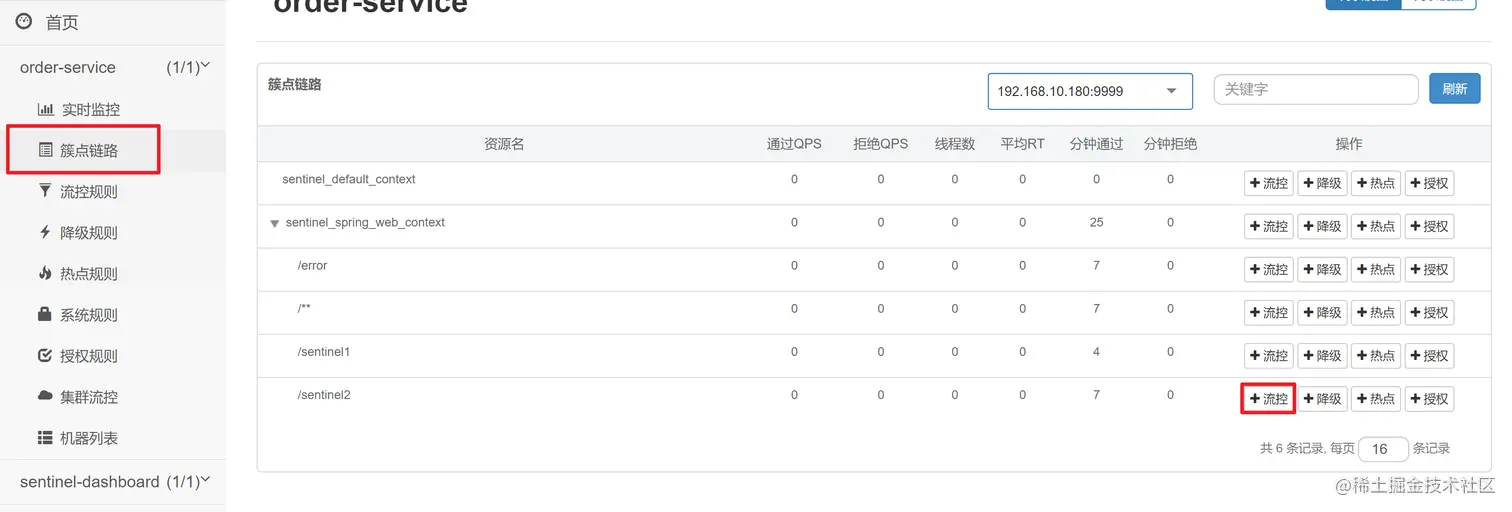The height and width of the screenshot is (512, 1512).
Task: Click the /error resource name
Action: 312,266
